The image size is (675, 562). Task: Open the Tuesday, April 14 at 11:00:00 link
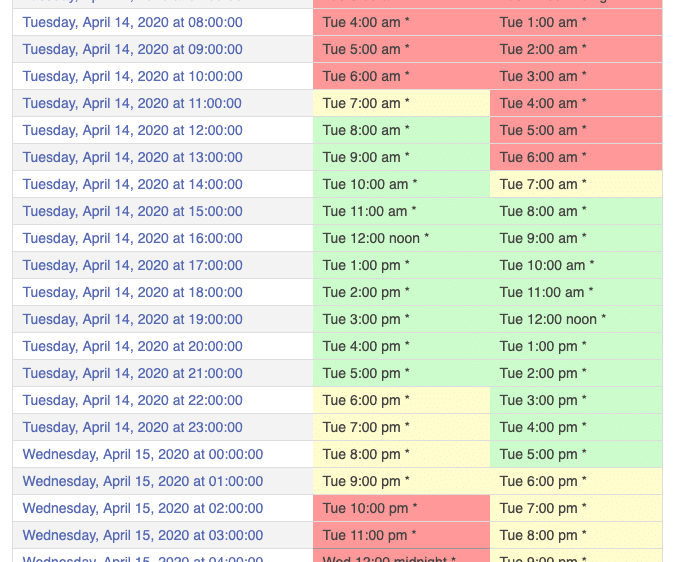[x=132, y=103]
